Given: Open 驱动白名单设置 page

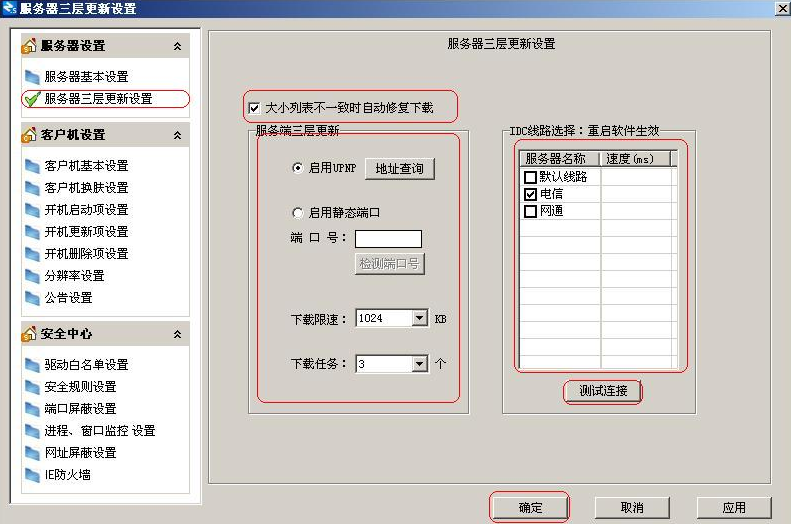Looking at the screenshot, I should coord(86,365).
